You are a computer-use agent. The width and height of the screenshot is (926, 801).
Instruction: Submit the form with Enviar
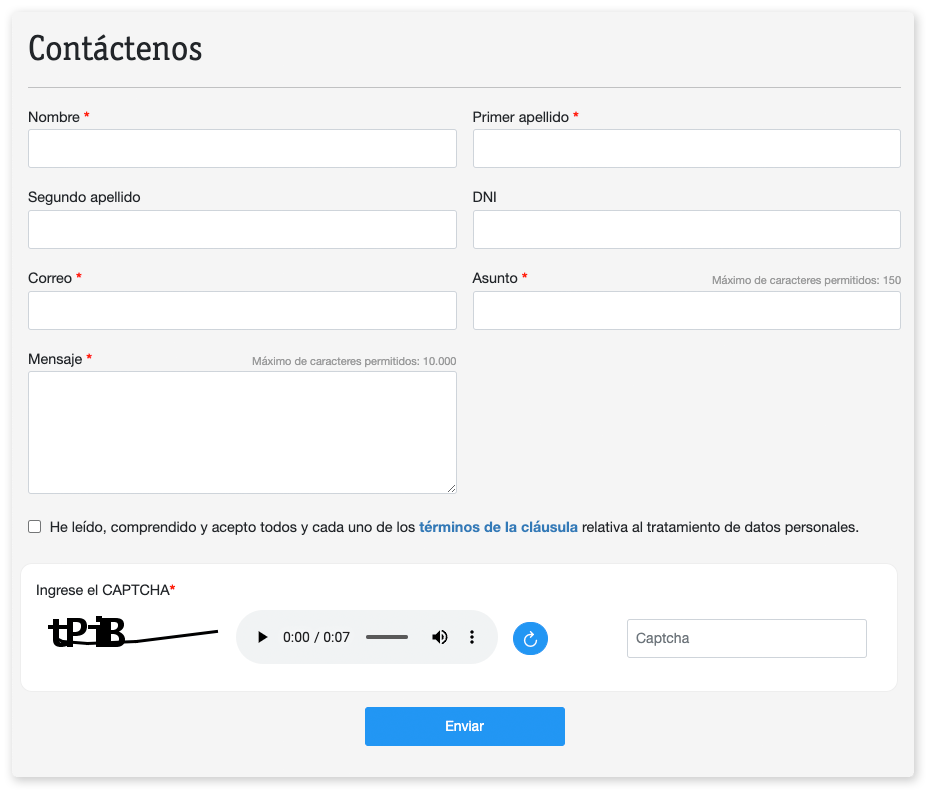pos(465,727)
